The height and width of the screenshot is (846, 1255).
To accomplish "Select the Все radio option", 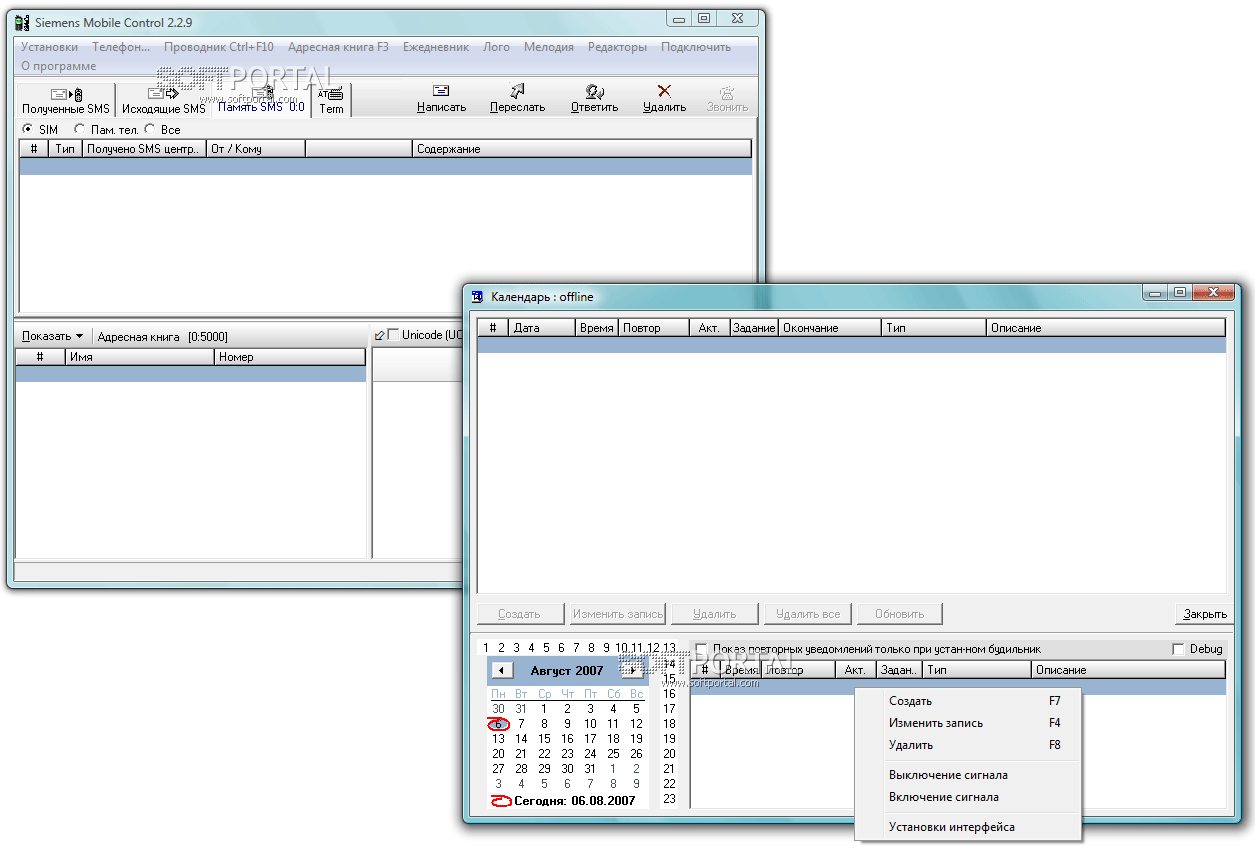I will click(150, 130).
